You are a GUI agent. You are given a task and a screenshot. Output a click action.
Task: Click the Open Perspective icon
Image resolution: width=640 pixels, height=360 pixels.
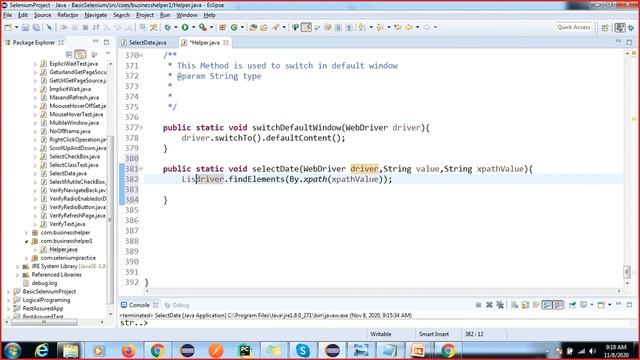(605, 27)
